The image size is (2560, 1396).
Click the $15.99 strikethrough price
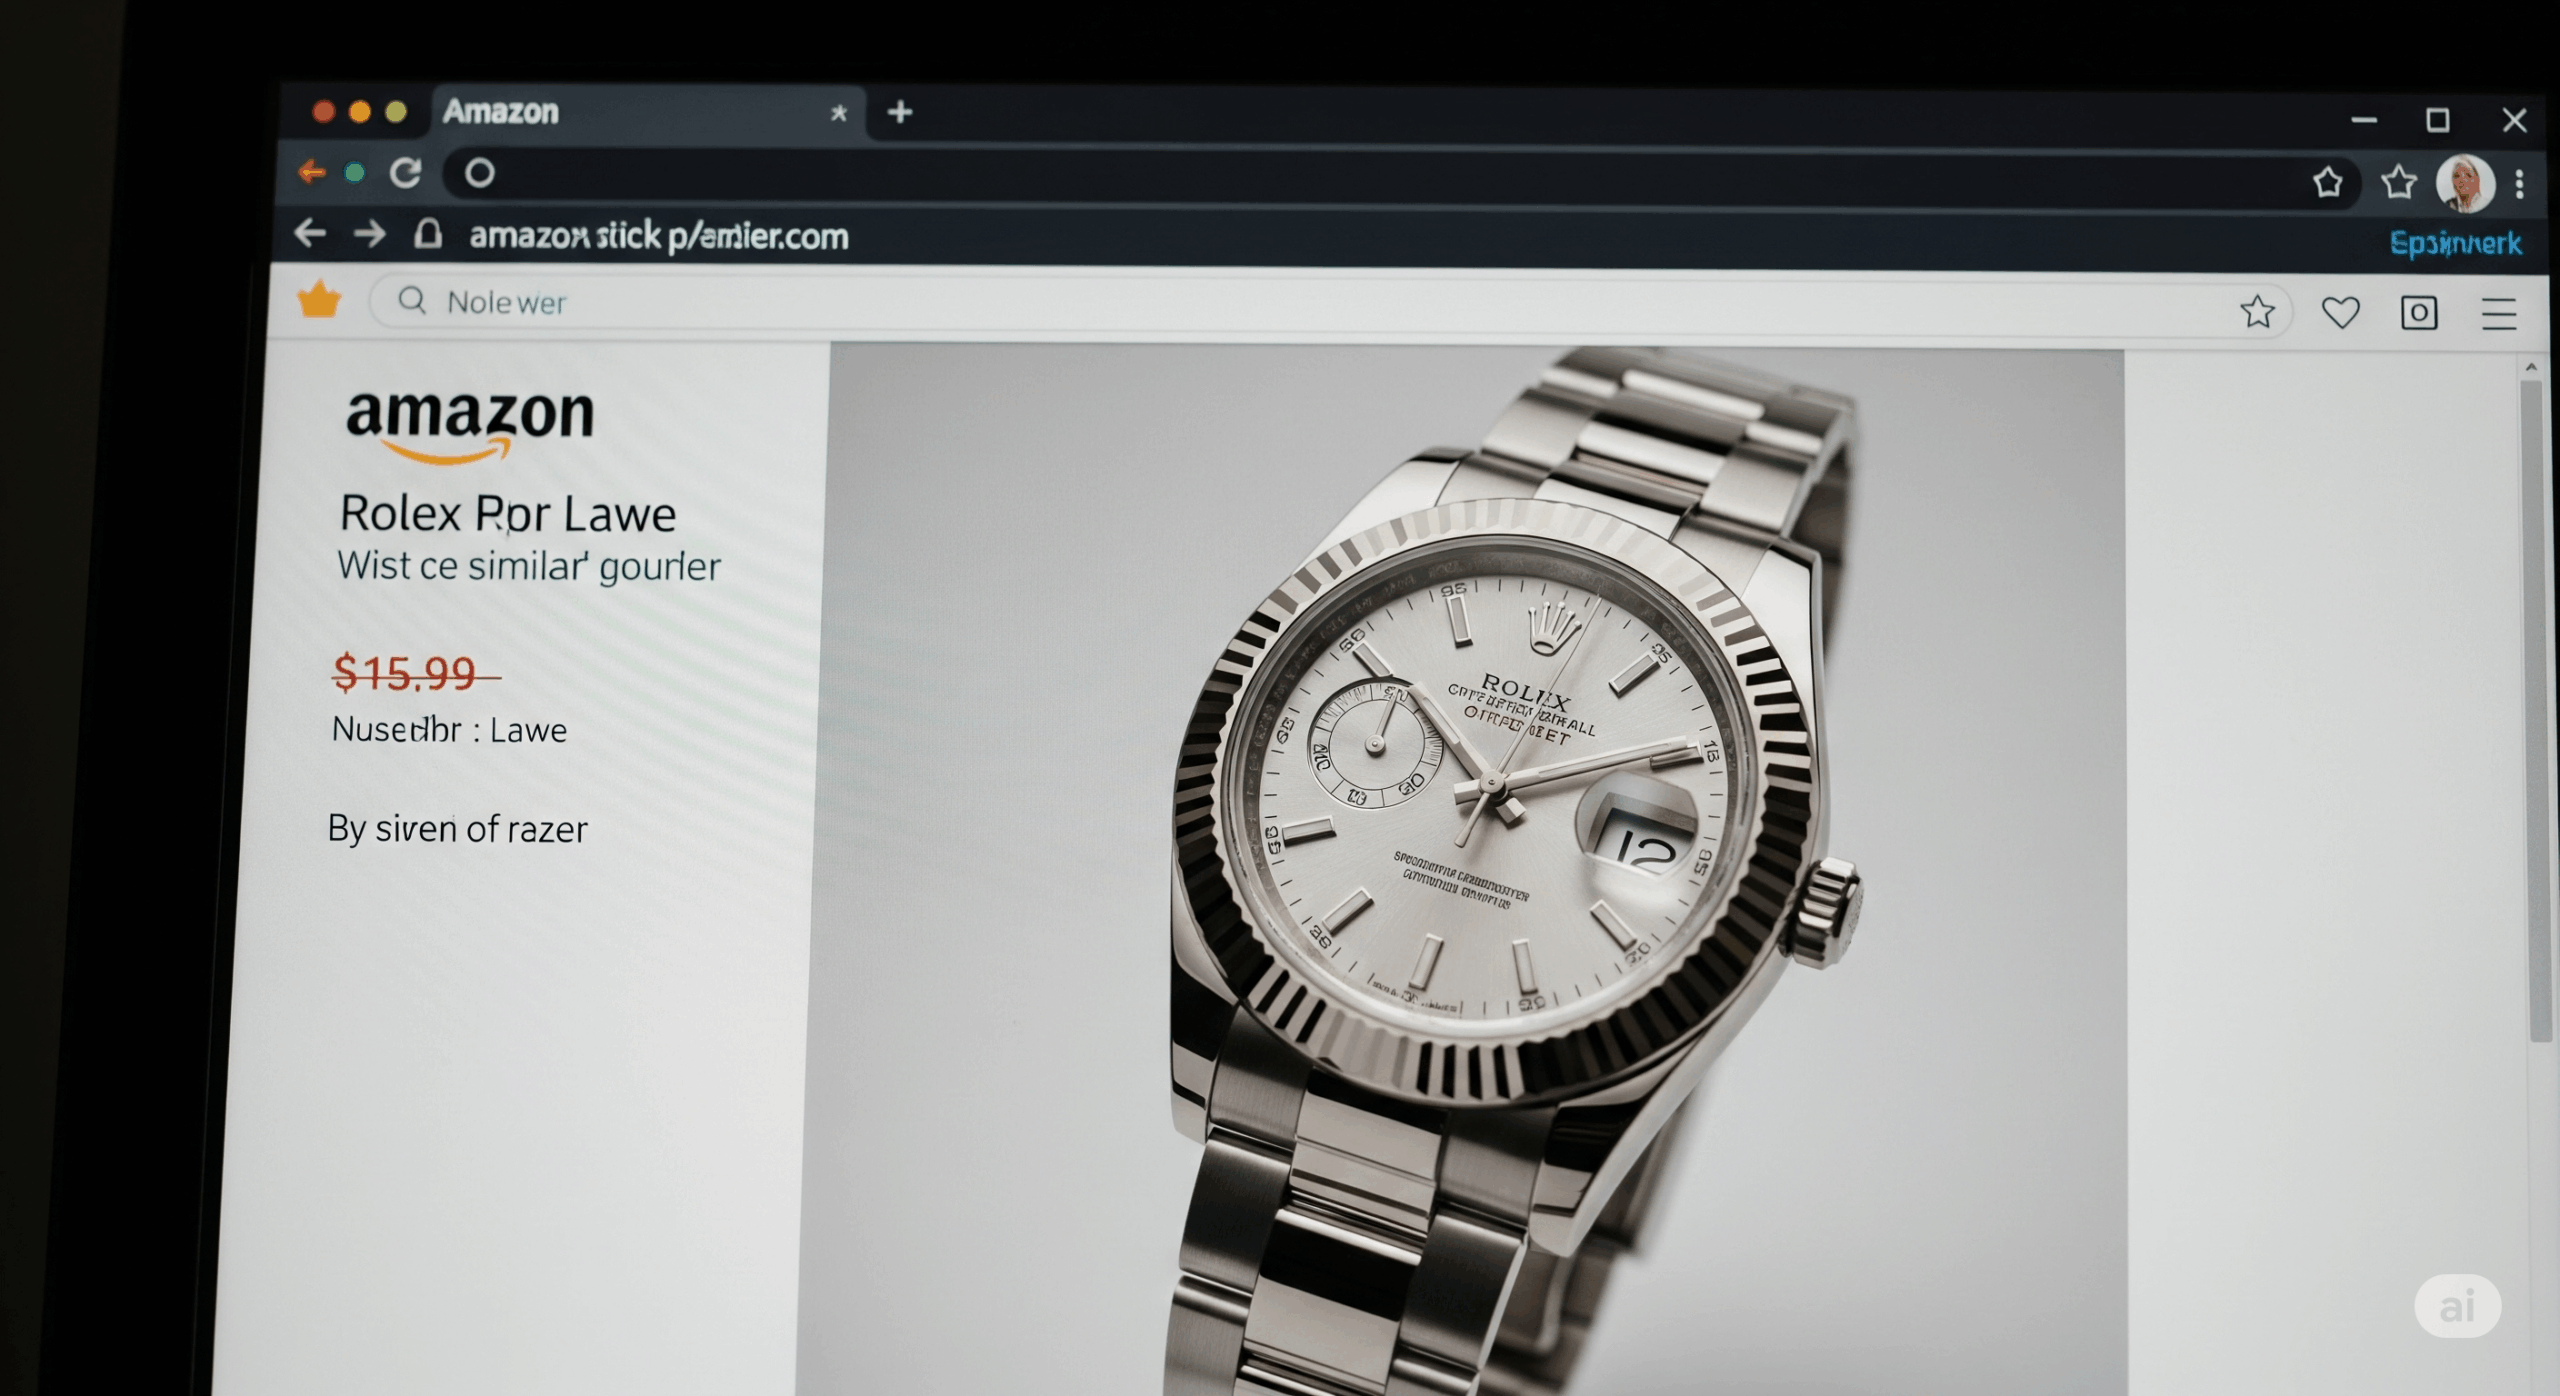[415, 672]
